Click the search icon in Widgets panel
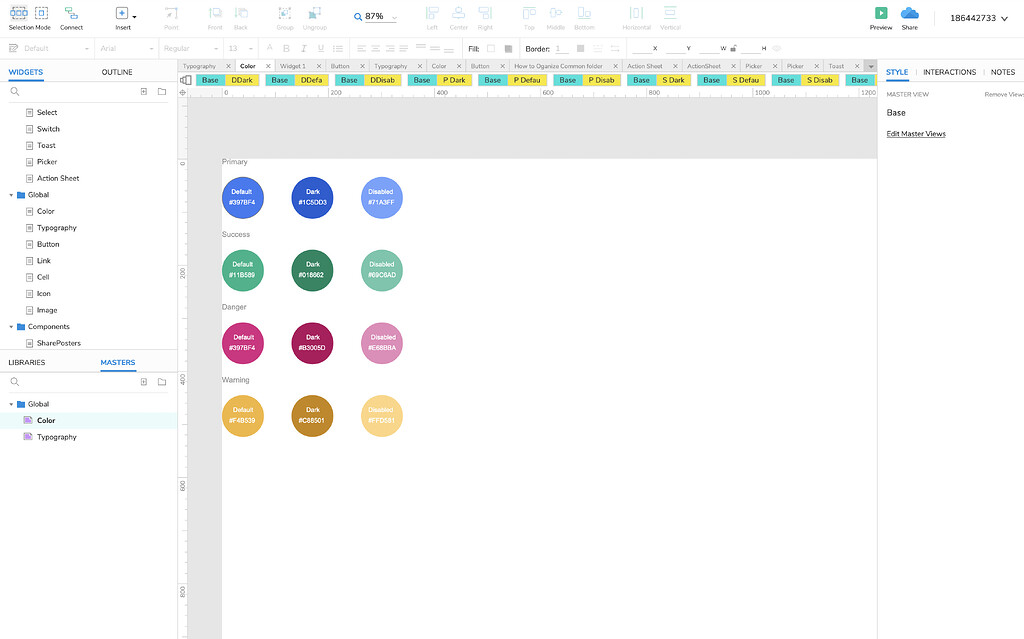This screenshot has width=1024, height=639. coord(15,91)
